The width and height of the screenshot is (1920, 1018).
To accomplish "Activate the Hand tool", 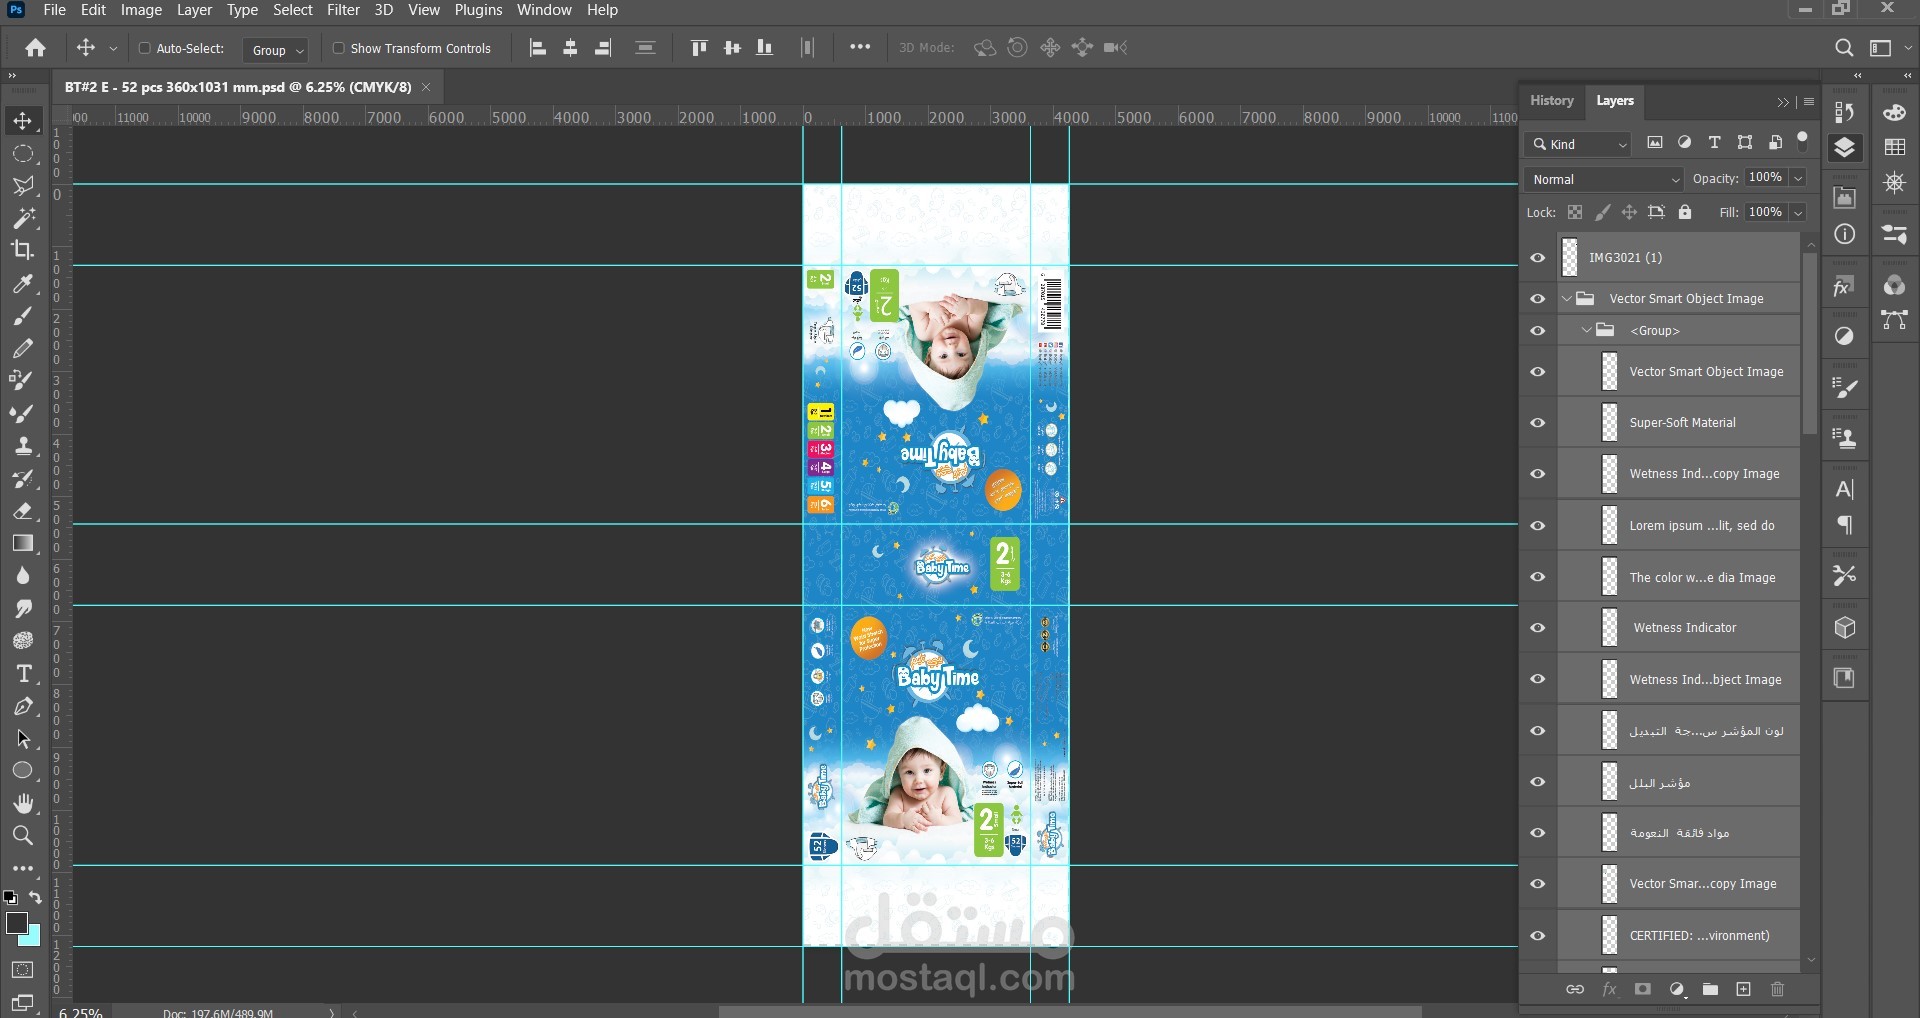I will pyautogui.click(x=23, y=803).
